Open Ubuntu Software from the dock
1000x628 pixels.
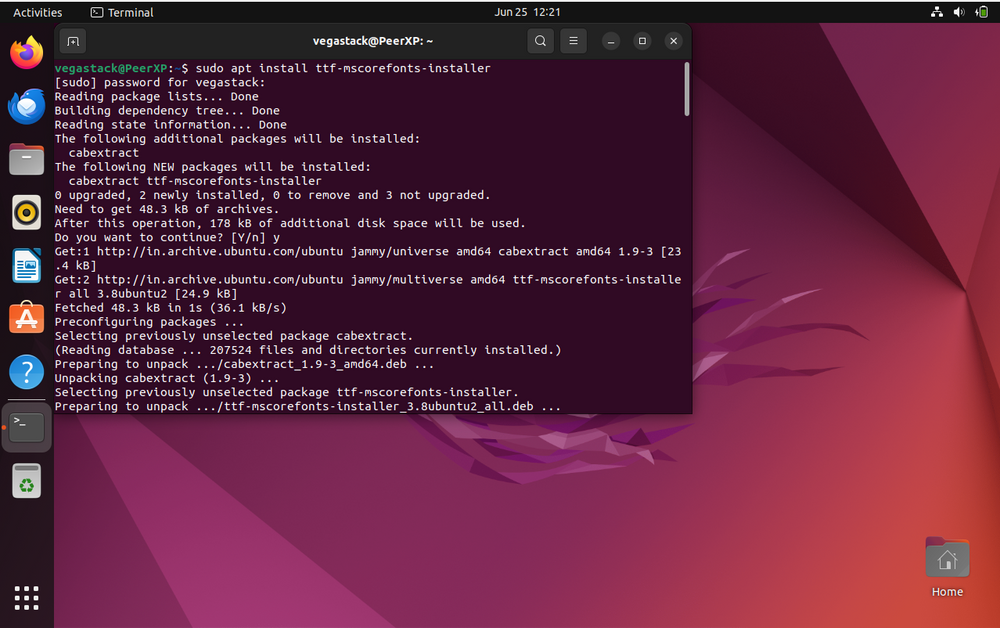26,317
